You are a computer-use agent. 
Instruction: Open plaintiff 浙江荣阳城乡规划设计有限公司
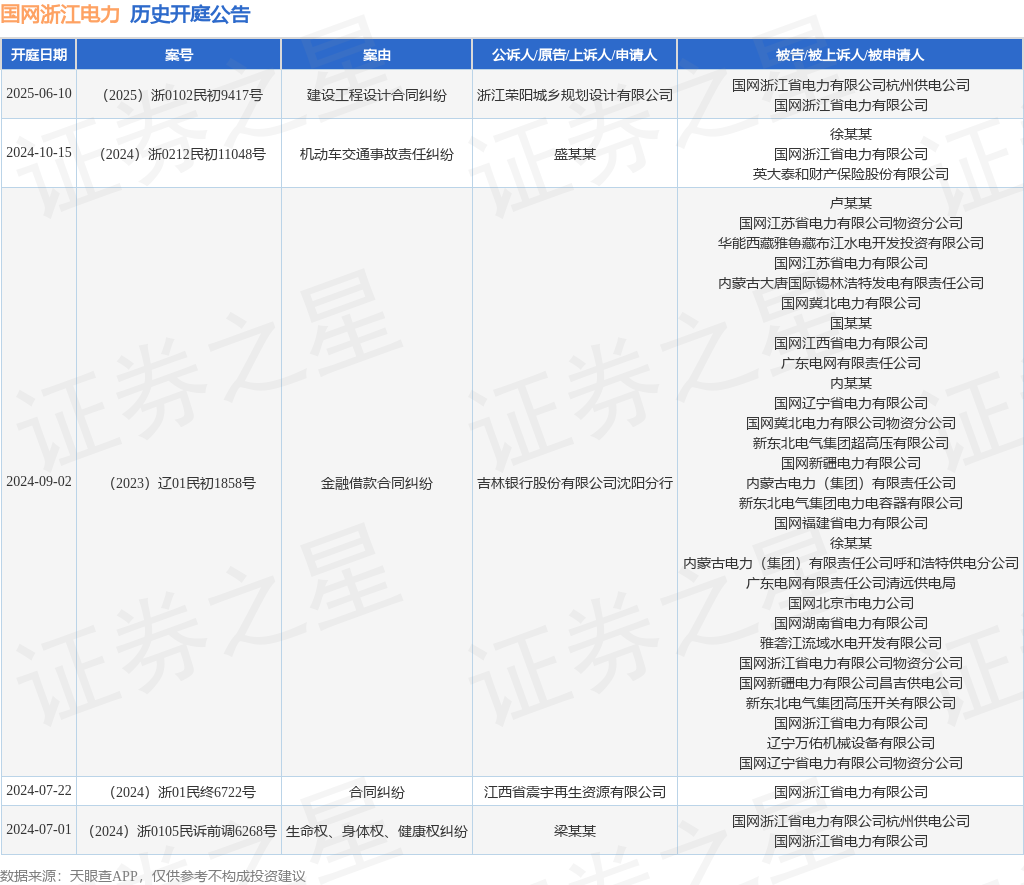[x=574, y=95]
